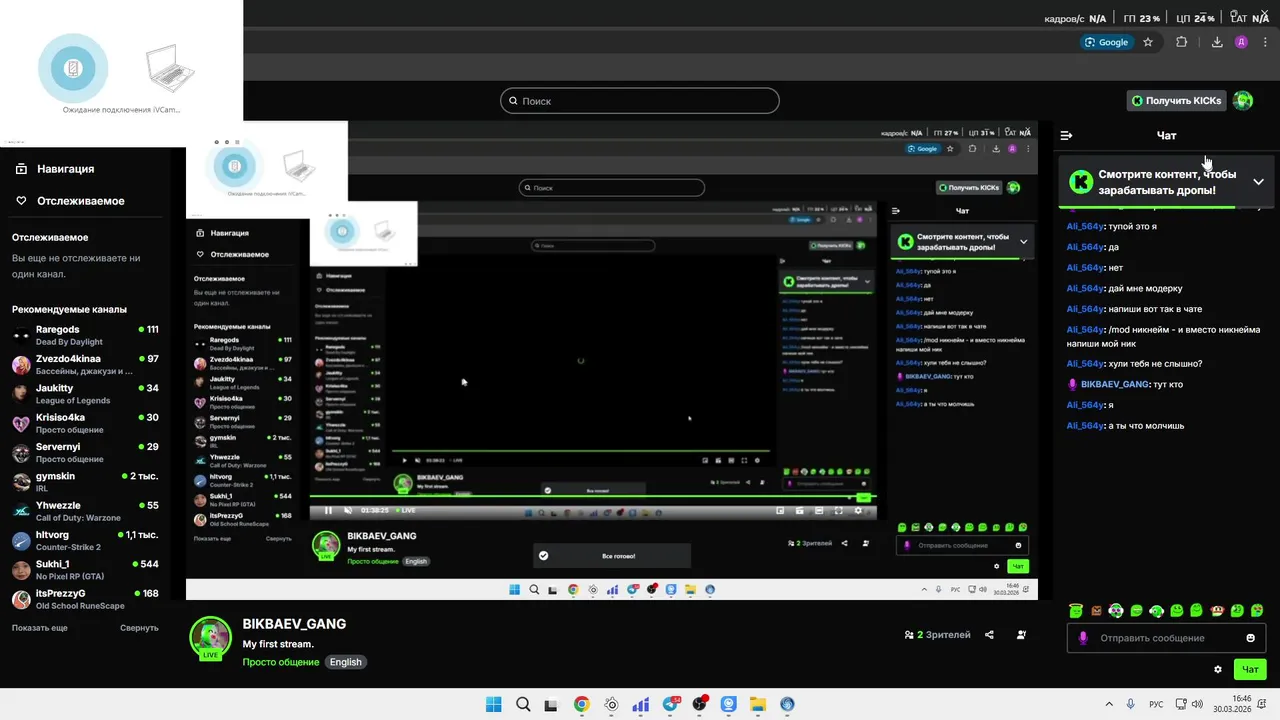1280x720 pixels.
Task: Click the Krisiso4ka channel avatar
Action: (20, 424)
